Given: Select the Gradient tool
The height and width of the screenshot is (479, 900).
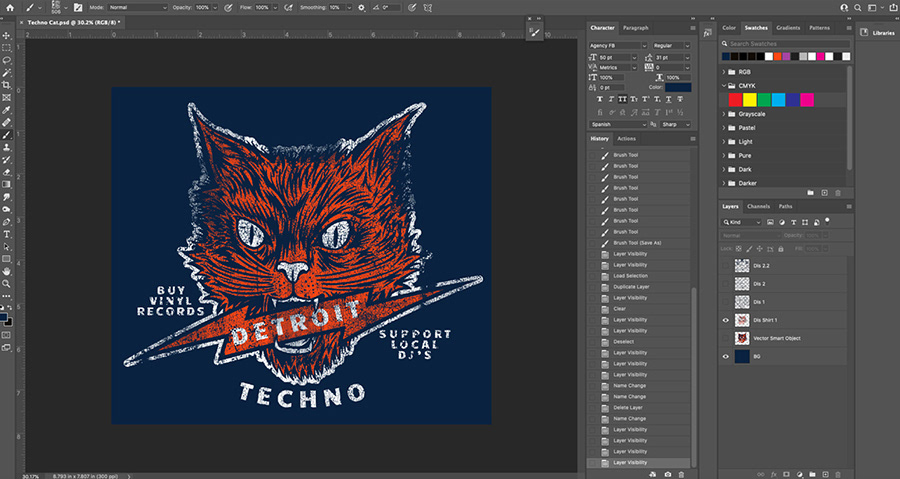Looking at the screenshot, I should tap(6, 185).
